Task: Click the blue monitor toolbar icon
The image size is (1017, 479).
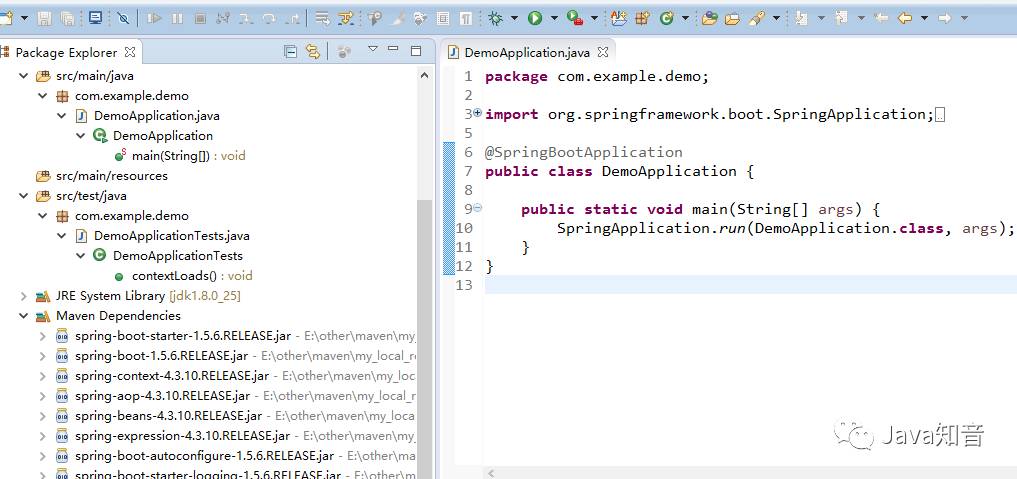Action: pyautogui.click(x=95, y=18)
